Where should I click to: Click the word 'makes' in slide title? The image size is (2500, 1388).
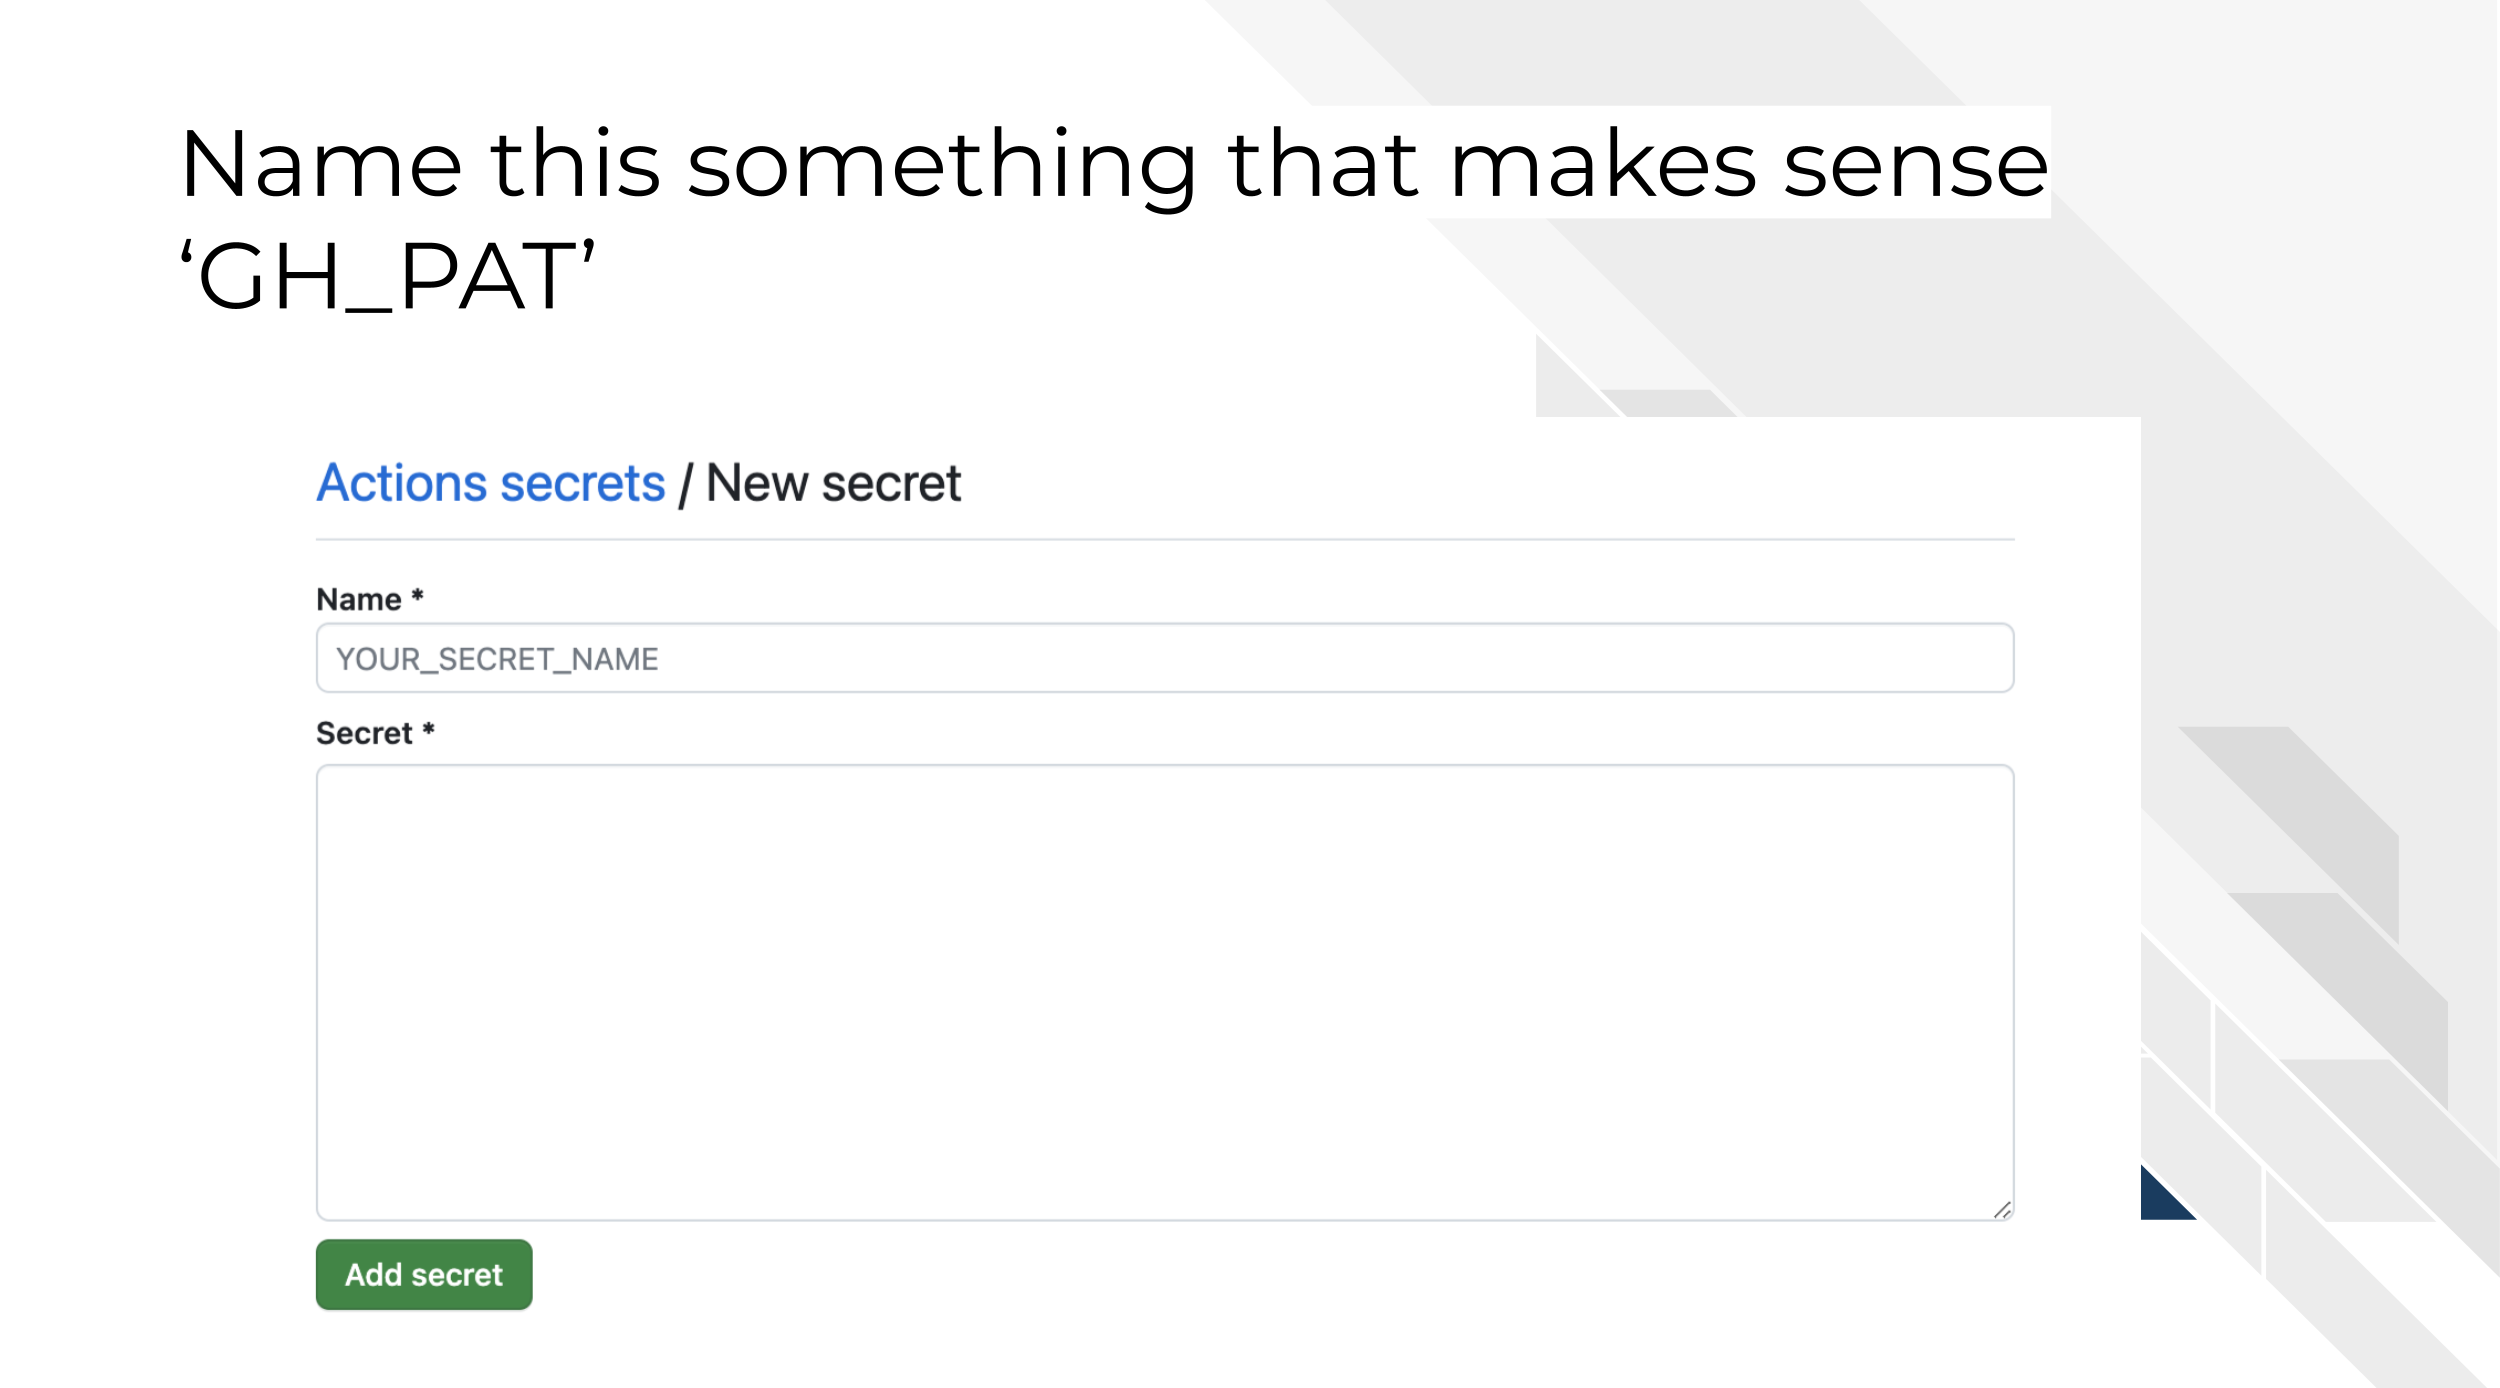tap(1603, 164)
